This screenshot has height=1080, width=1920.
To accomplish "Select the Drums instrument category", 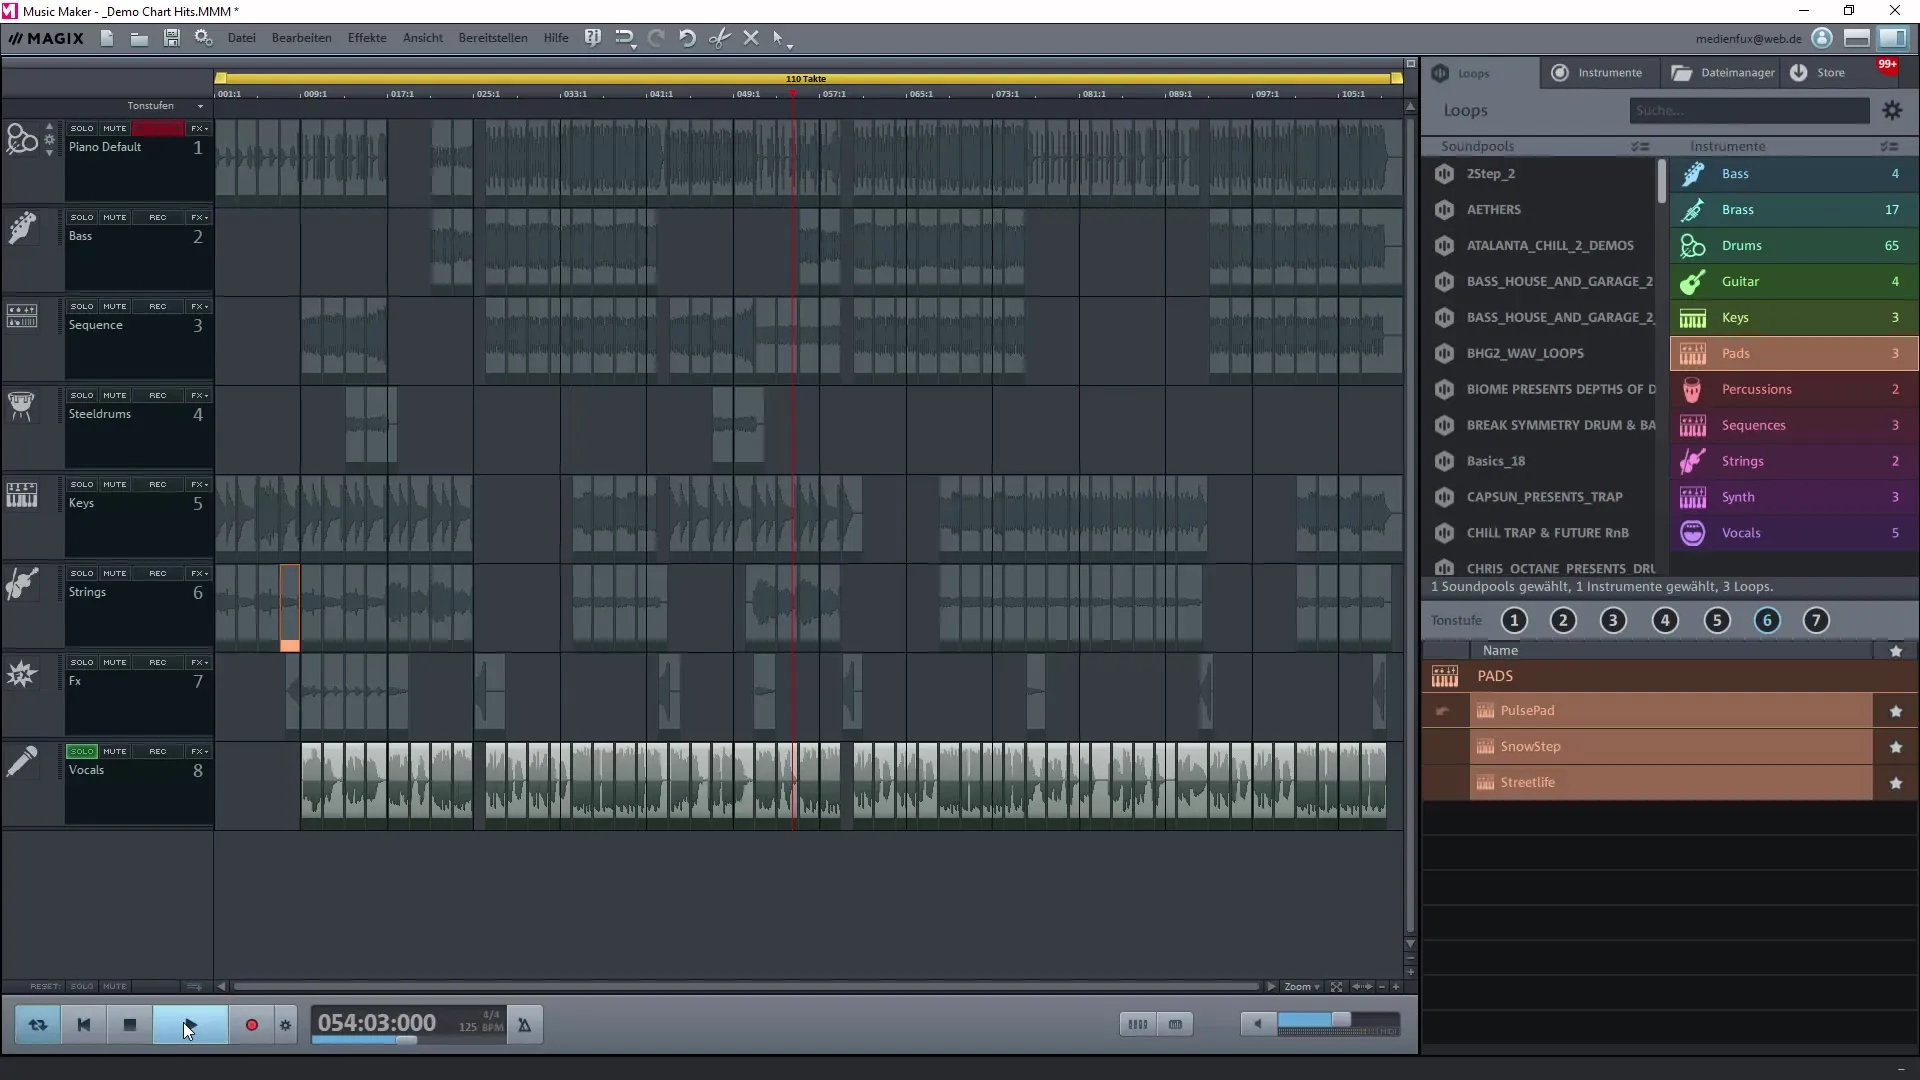I will [x=1793, y=246].
